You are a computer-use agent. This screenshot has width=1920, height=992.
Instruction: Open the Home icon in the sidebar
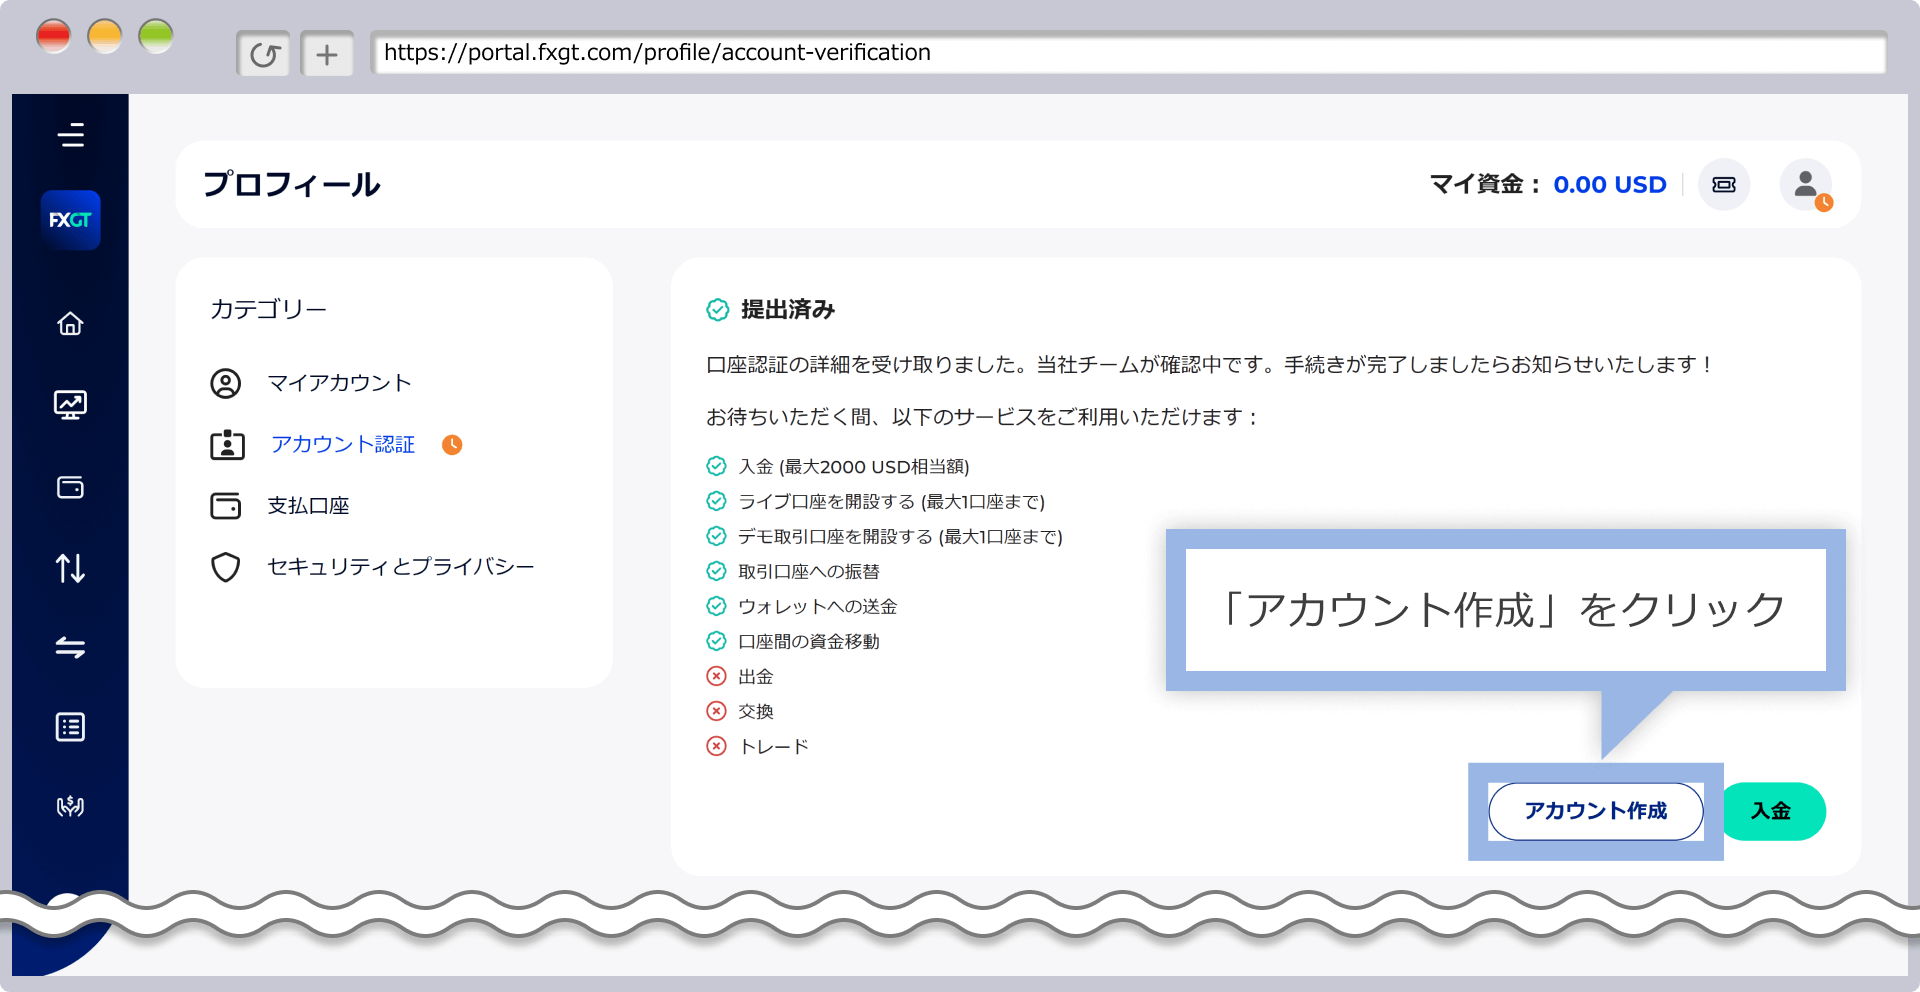click(70, 323)
